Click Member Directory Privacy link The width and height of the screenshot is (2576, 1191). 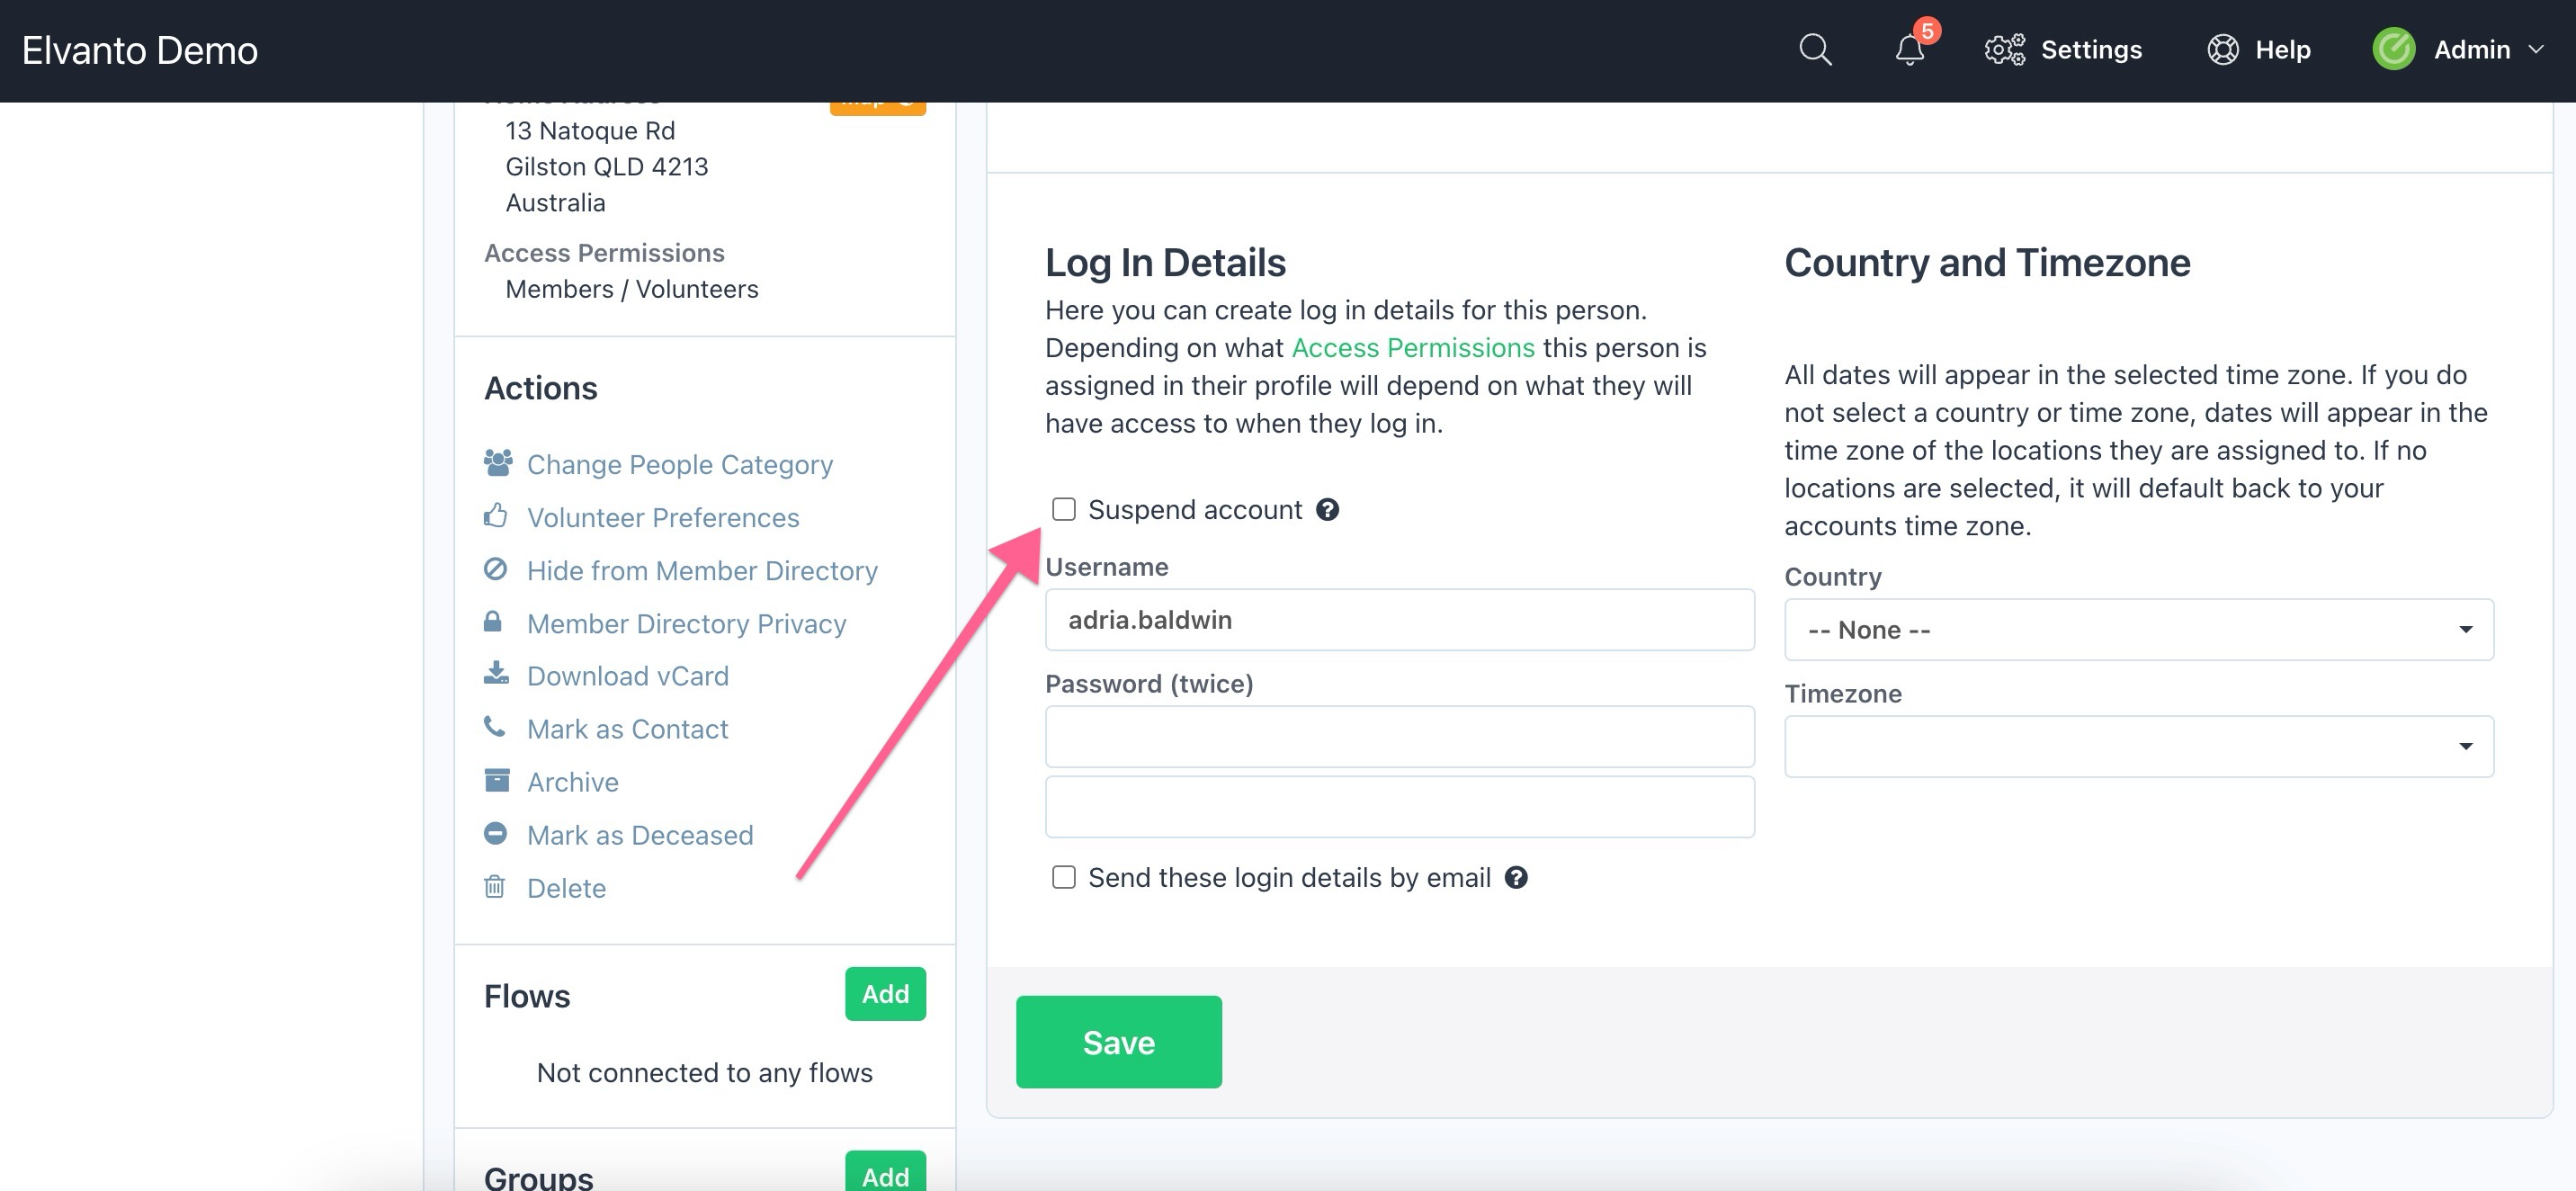tap(686, 624)
